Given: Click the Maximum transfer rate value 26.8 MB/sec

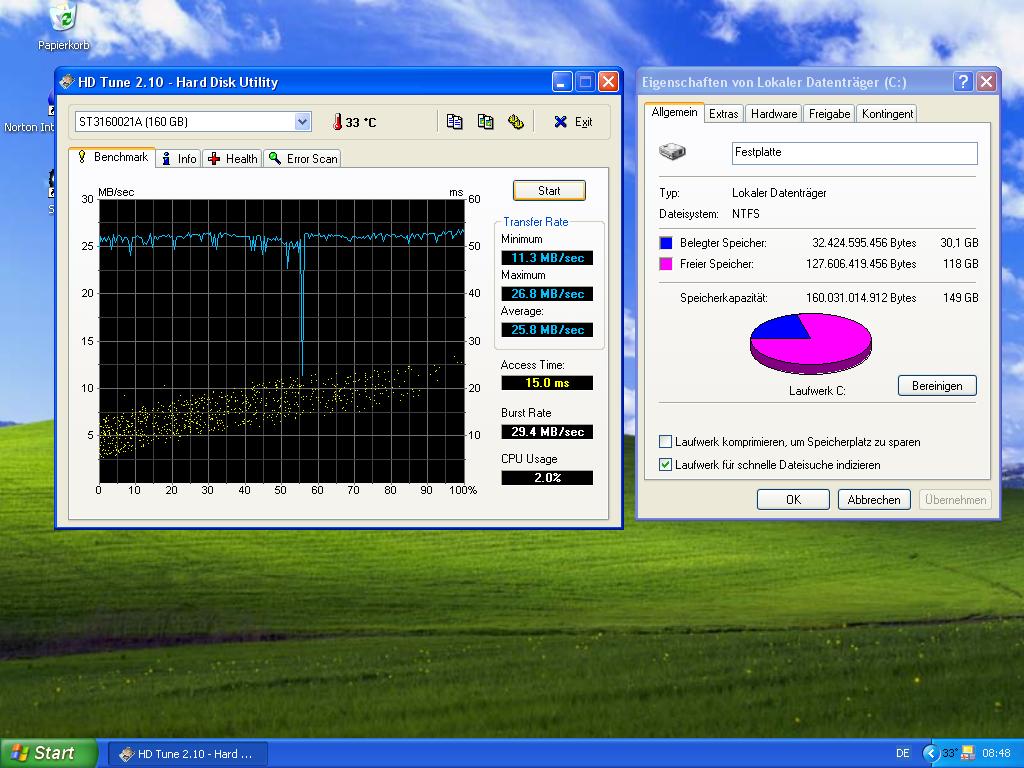Looking at the screenshot, I should pos(547,294).
